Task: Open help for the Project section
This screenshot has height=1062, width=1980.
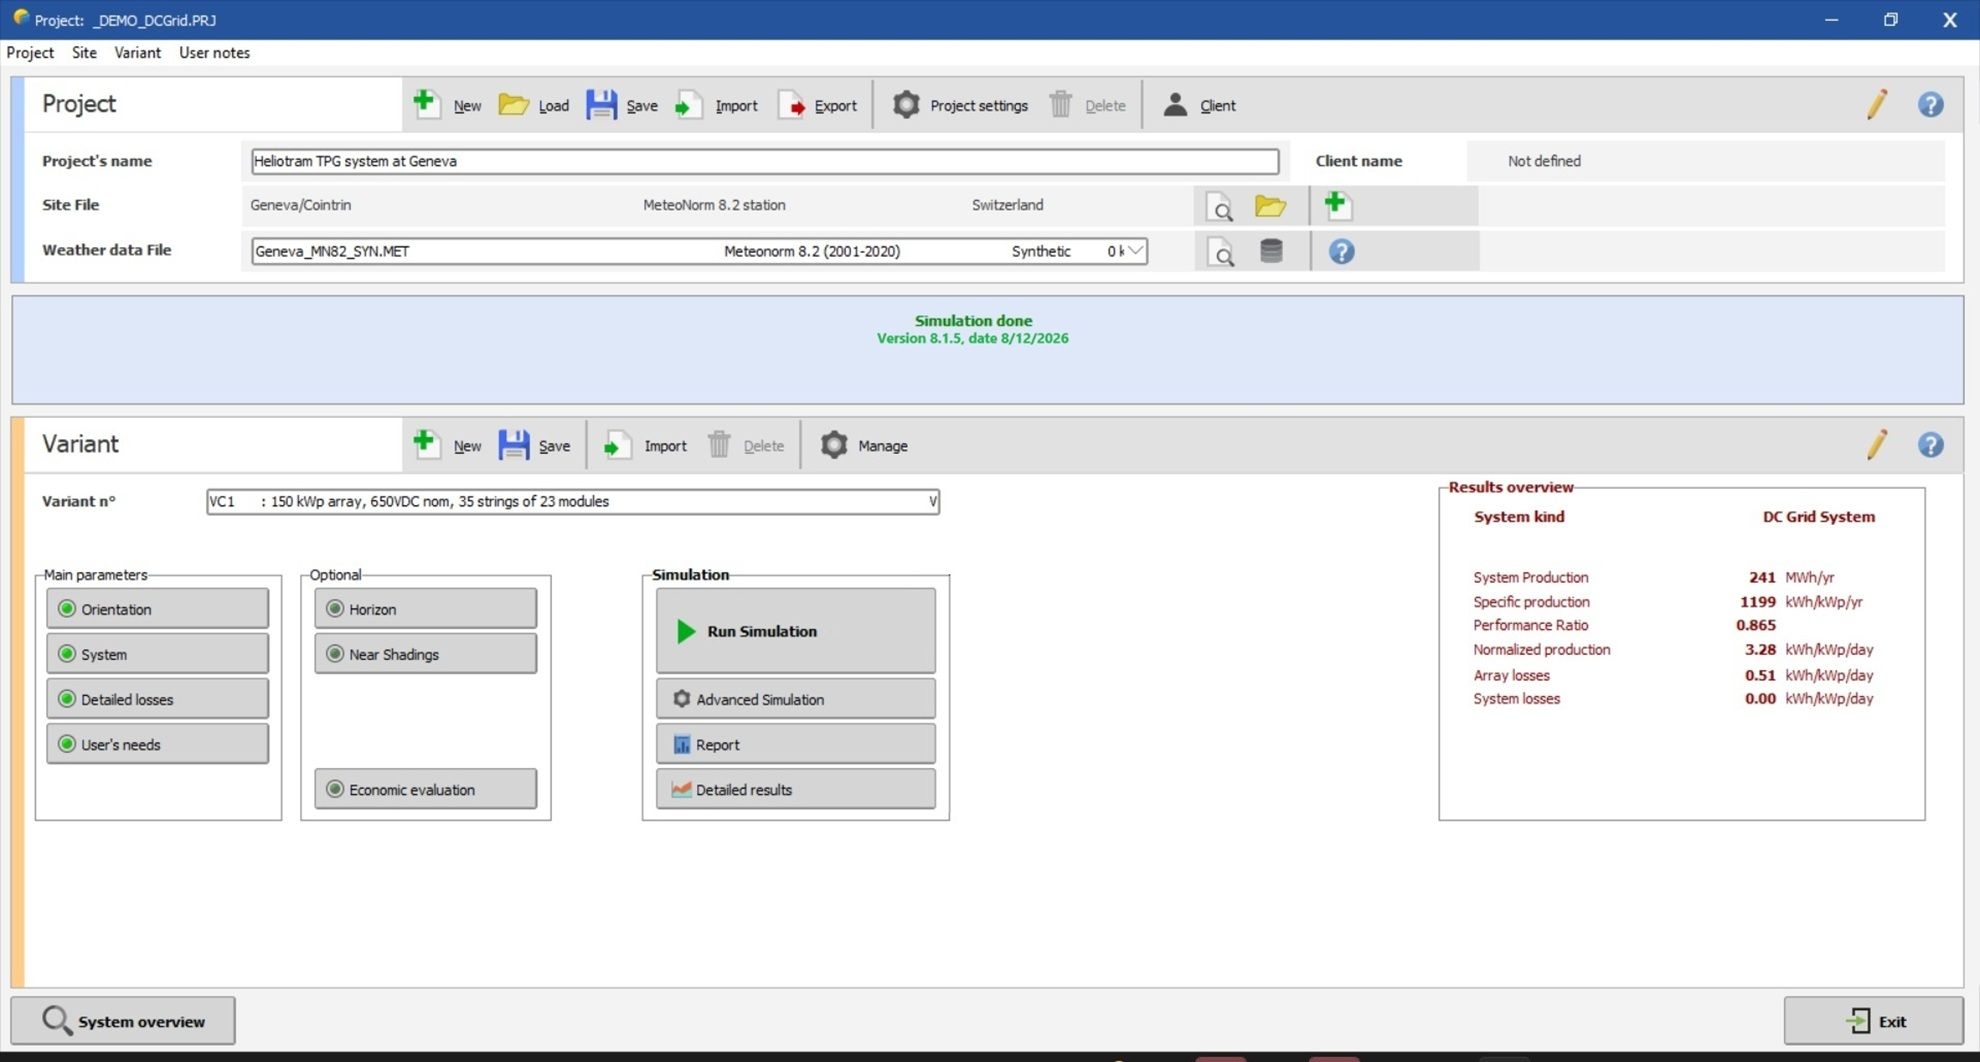Action: click(1931, 105)
